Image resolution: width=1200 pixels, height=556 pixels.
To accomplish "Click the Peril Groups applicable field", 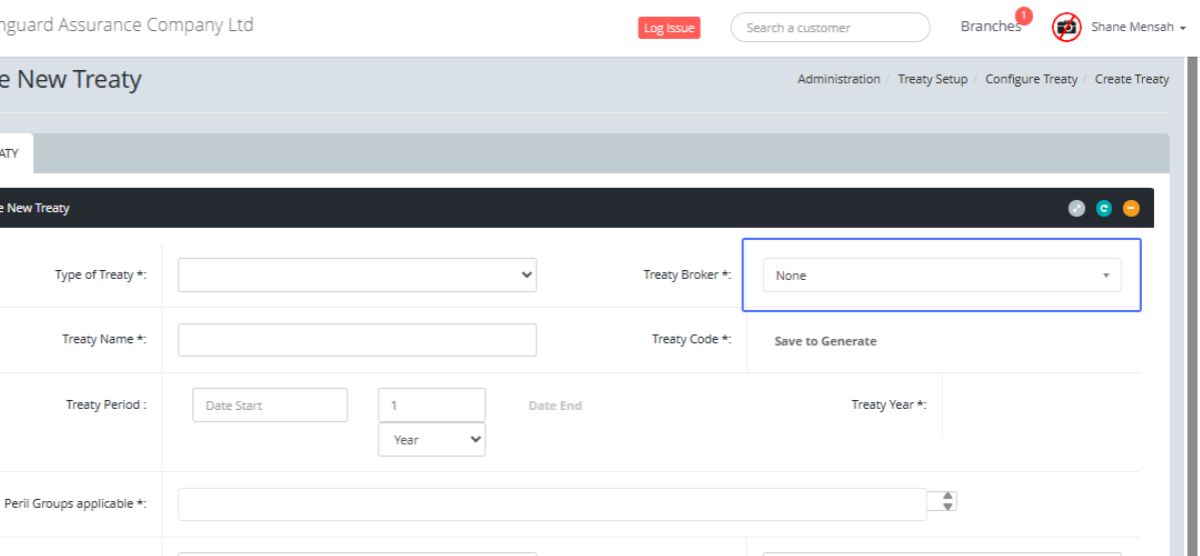I will pos(552,505).
